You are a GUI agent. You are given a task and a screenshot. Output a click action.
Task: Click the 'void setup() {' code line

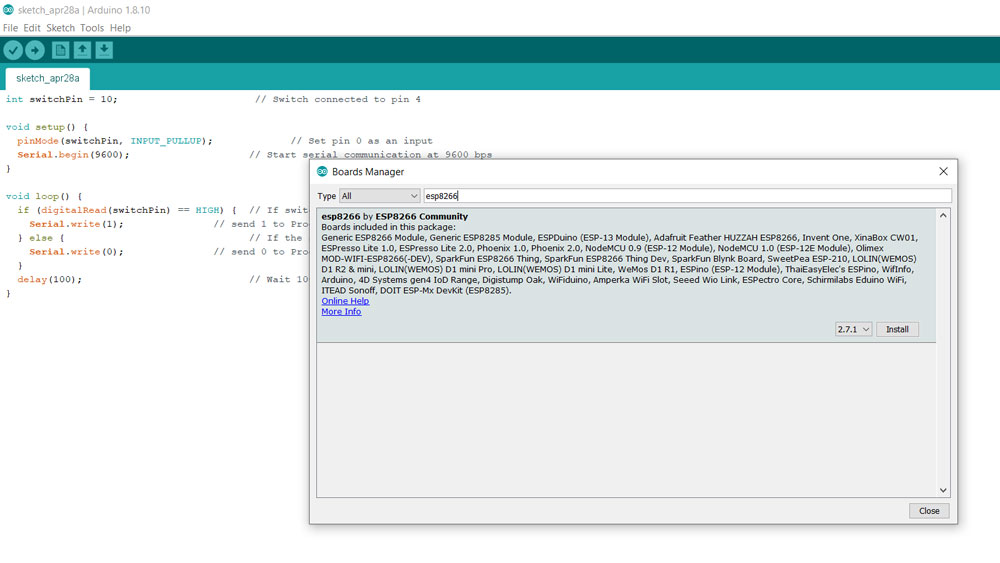coord(47,127)
